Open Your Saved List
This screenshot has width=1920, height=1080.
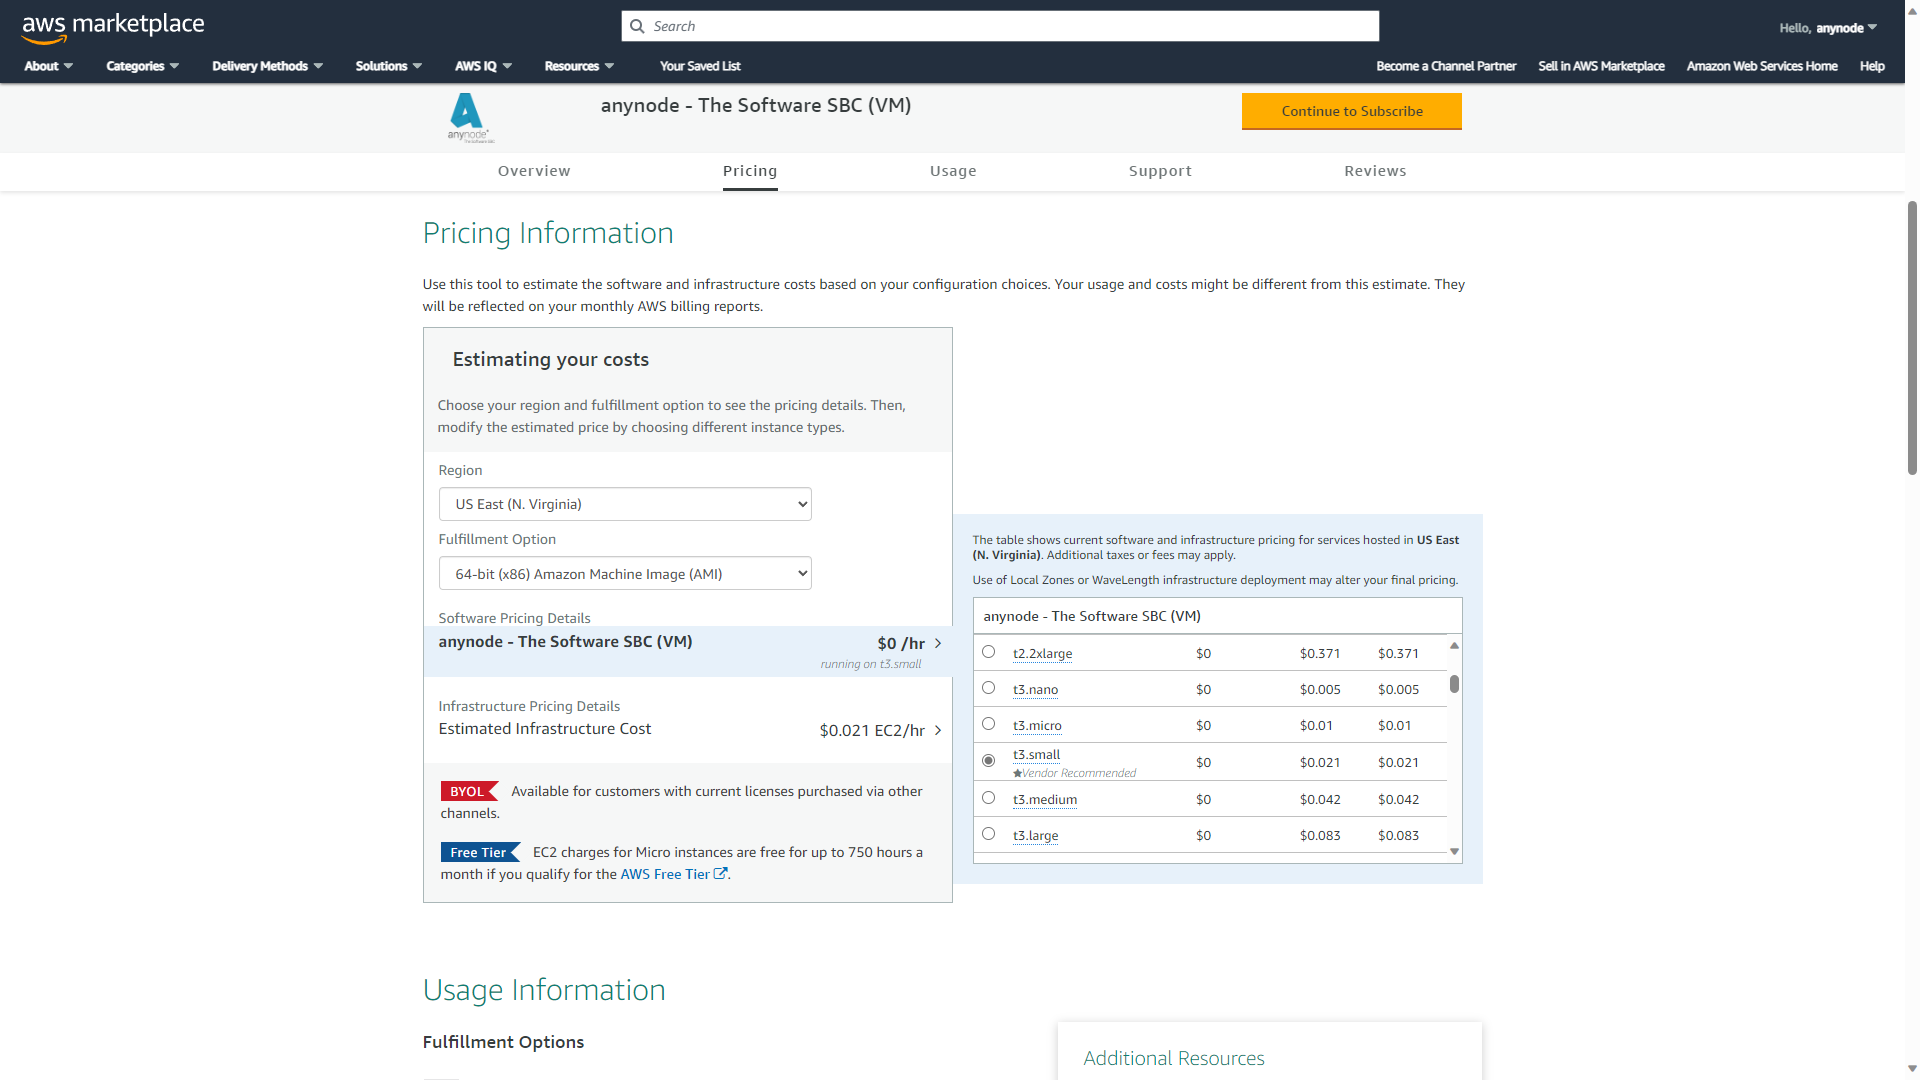(x=700, y=66)
